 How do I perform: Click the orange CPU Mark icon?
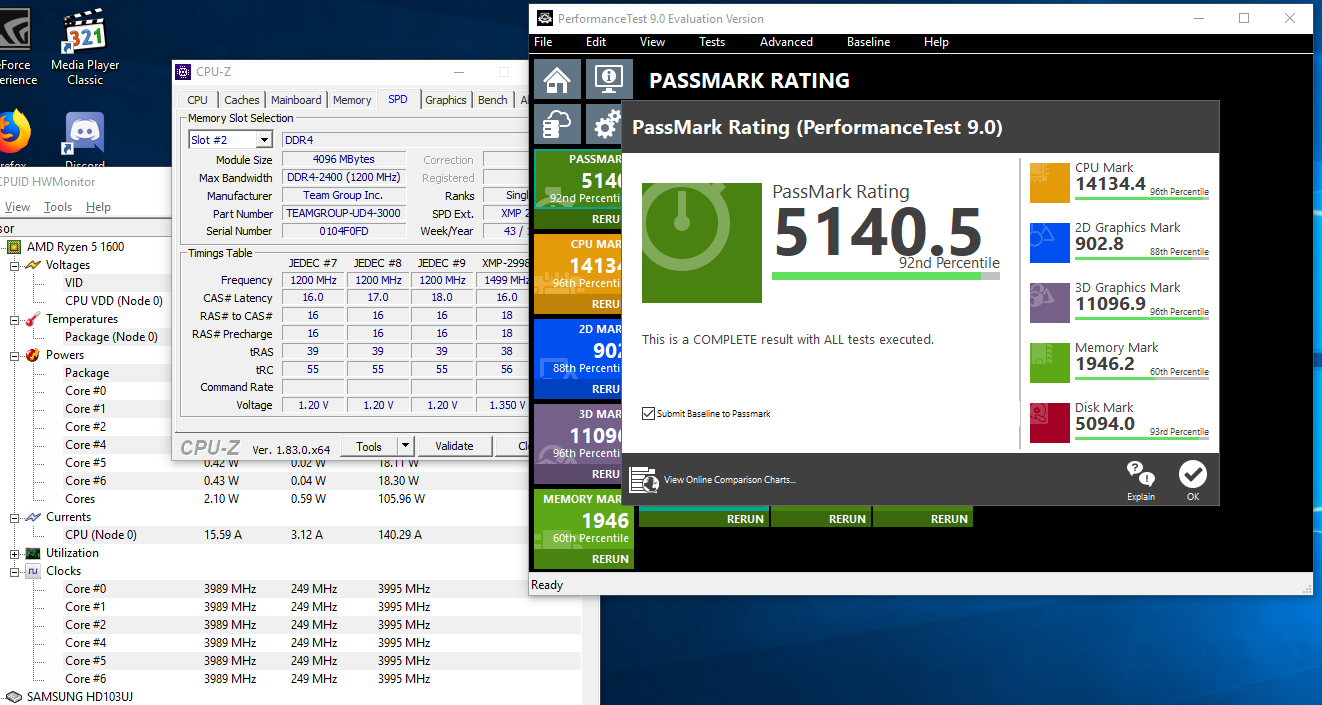pyautogui.click(x=1050, y=183)
